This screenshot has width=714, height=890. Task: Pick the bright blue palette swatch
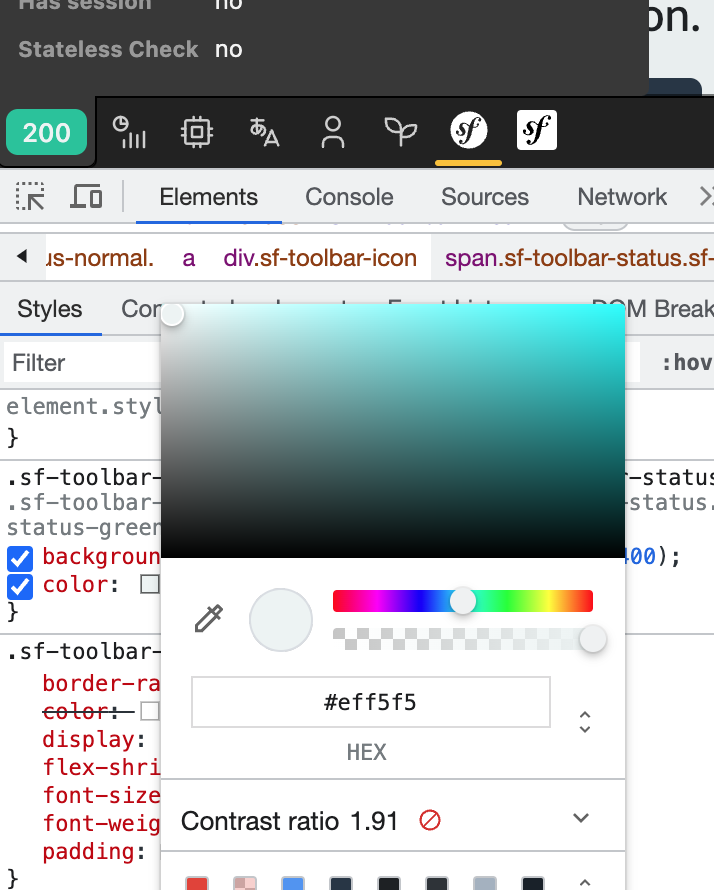(293, 884)
